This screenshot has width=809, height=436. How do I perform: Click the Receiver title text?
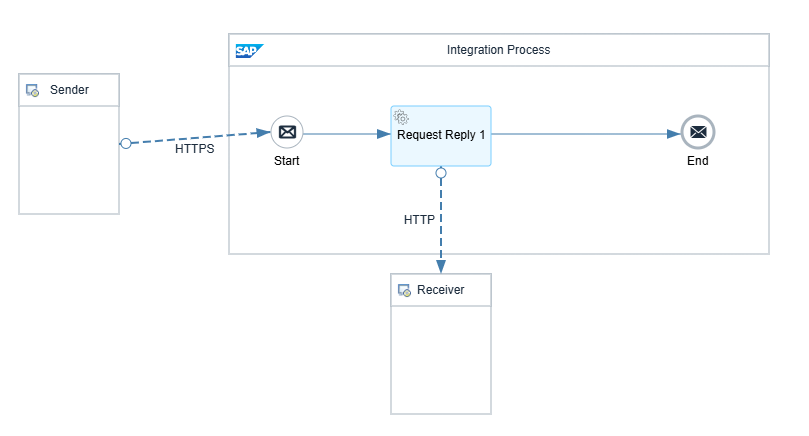pos(441,290)
